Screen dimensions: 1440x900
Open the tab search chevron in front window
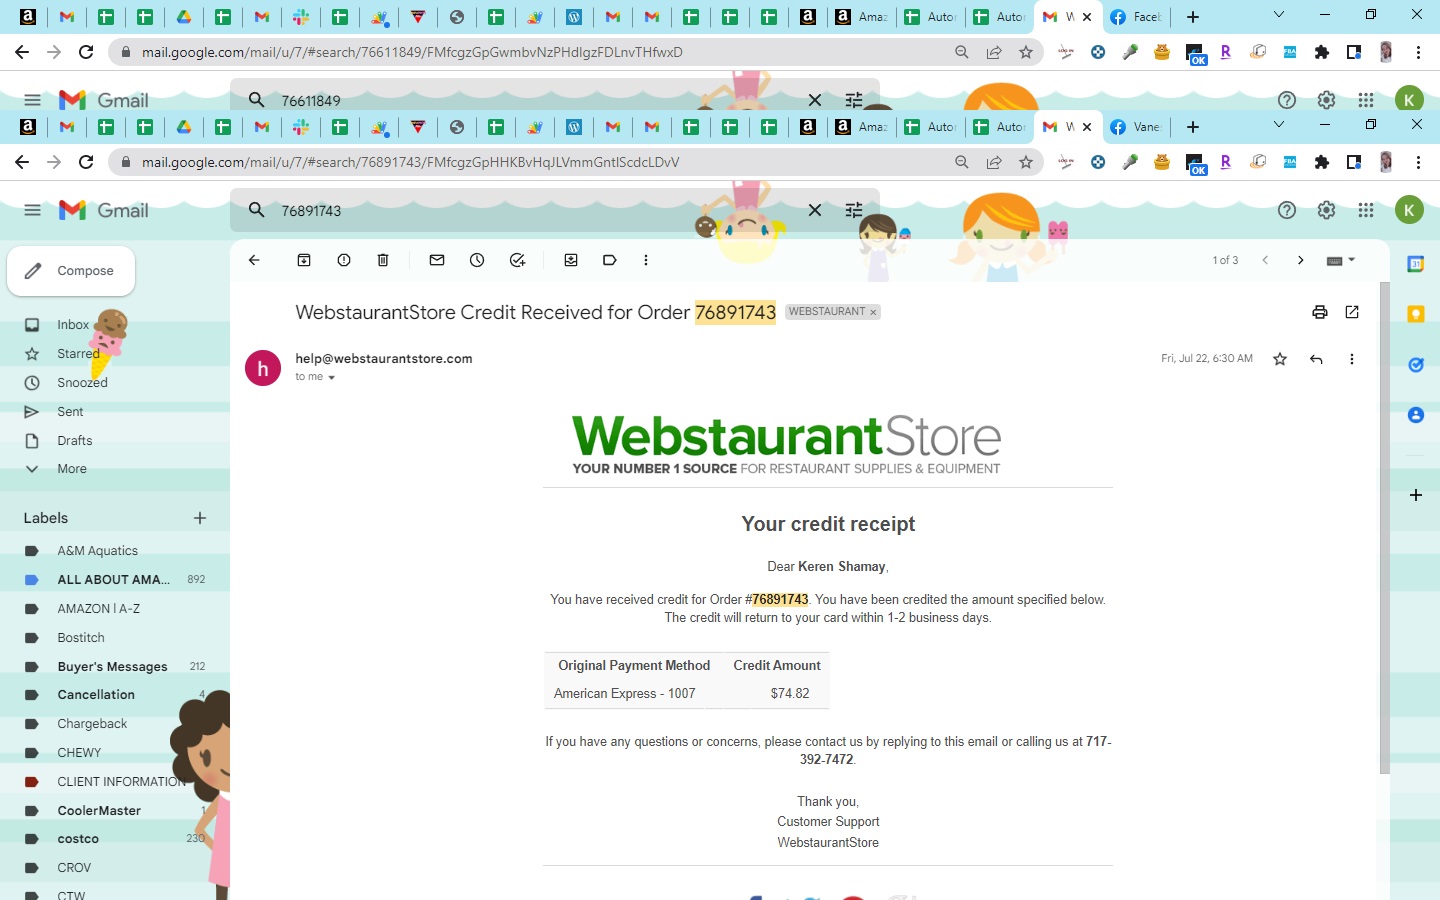(1278, 125)
